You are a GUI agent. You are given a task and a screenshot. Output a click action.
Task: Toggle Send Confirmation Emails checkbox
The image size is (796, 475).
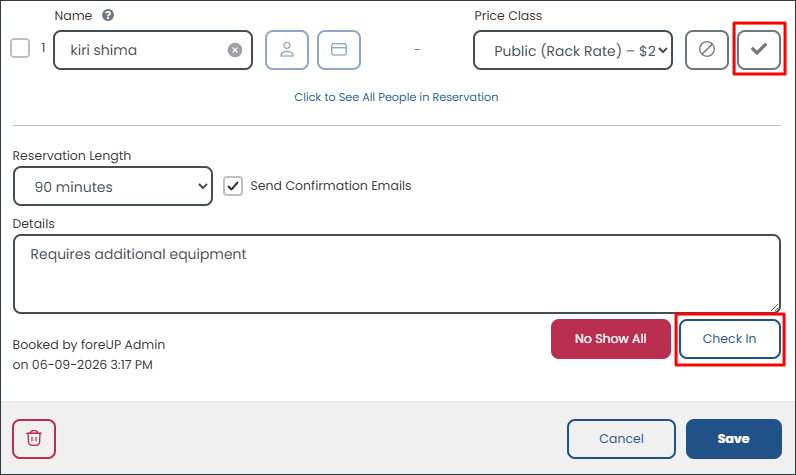pos(233,186)
